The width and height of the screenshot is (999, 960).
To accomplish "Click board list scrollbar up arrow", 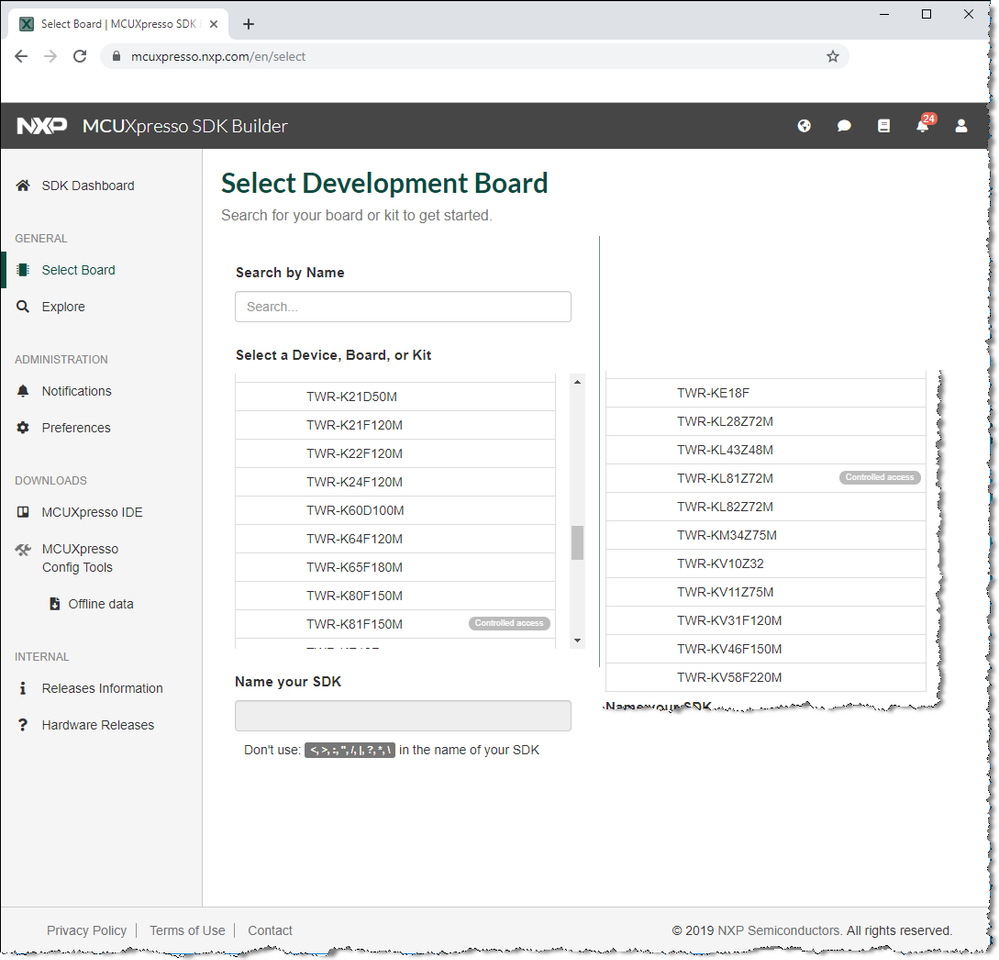I will click(577, 382).
